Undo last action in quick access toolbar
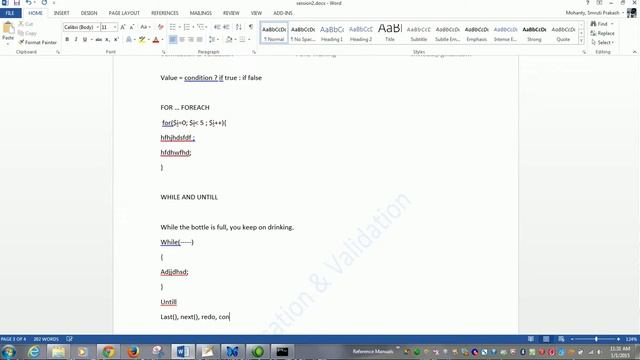This screenshot has height=360, width=640. [28, 3]
